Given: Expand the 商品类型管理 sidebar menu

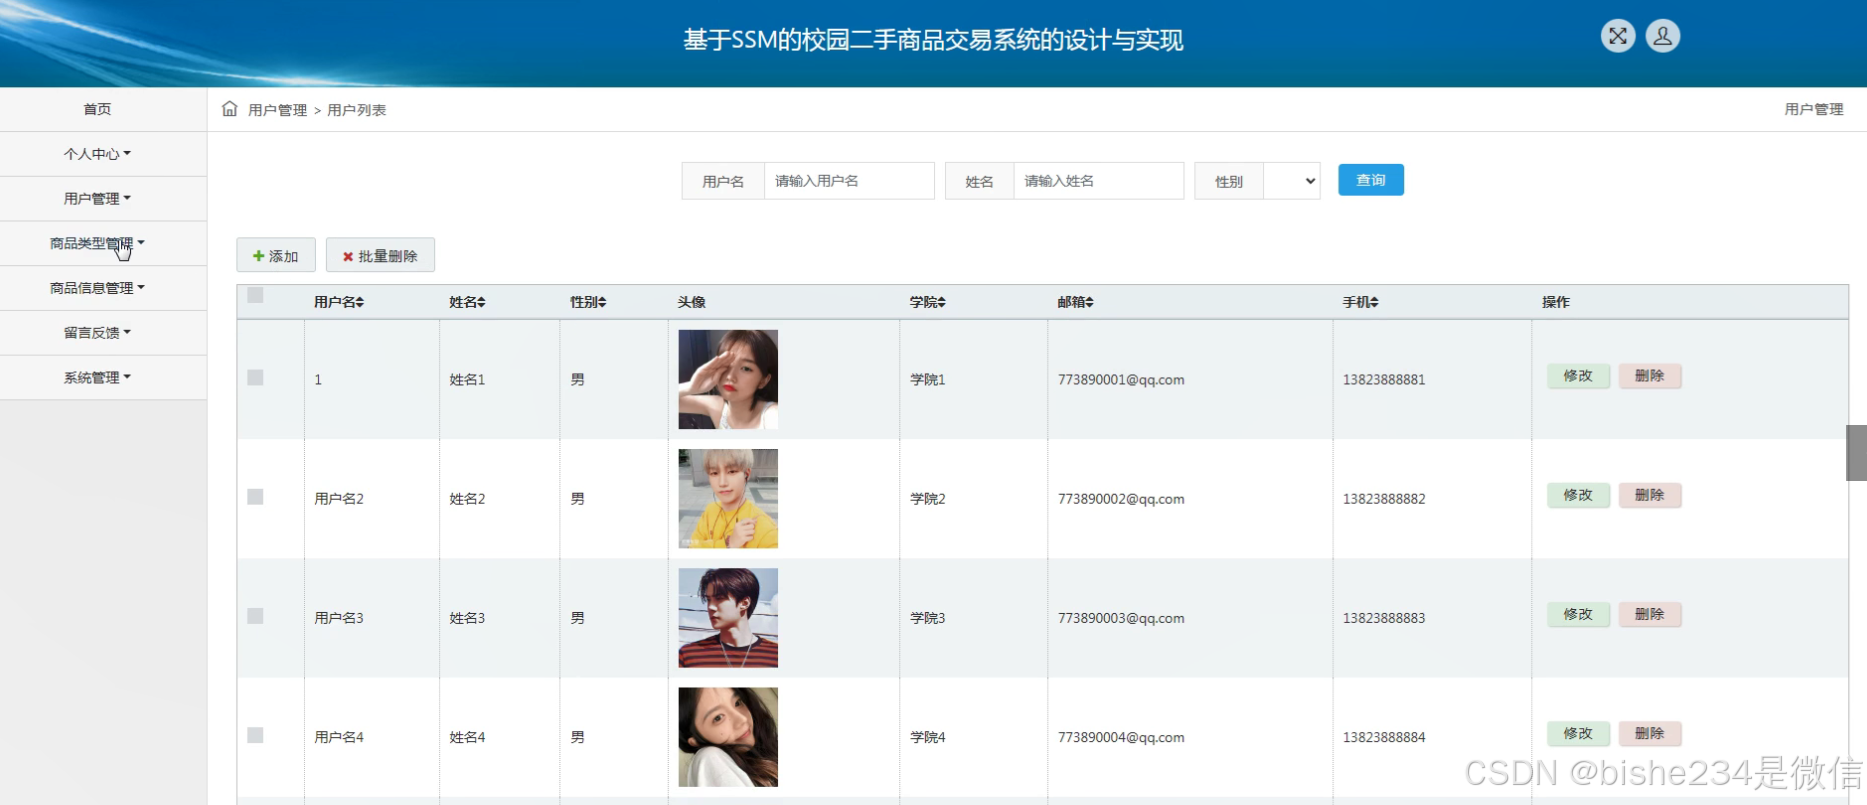Looking at the screenshot, I should (103, 243).
